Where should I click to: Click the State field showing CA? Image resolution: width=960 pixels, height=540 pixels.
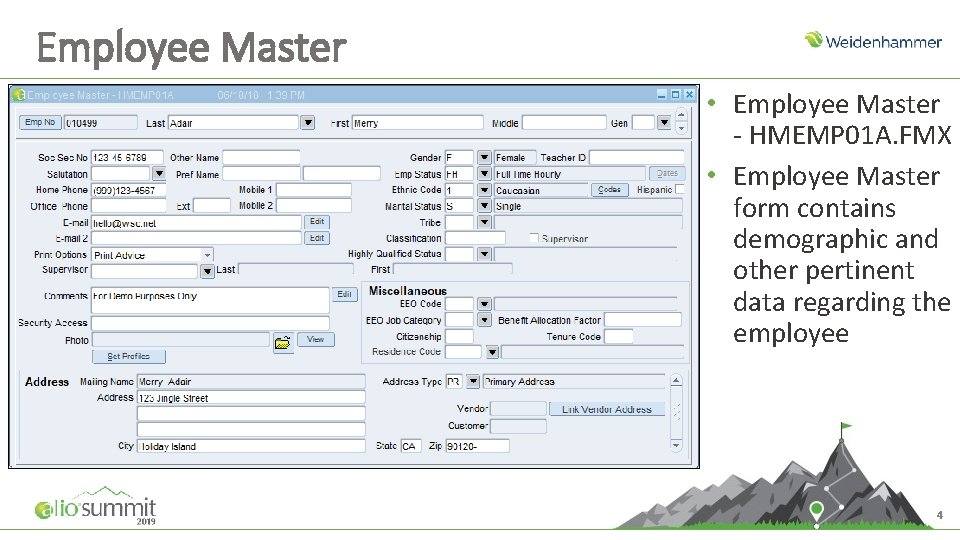pyautogui.click(x=411, y=446)
